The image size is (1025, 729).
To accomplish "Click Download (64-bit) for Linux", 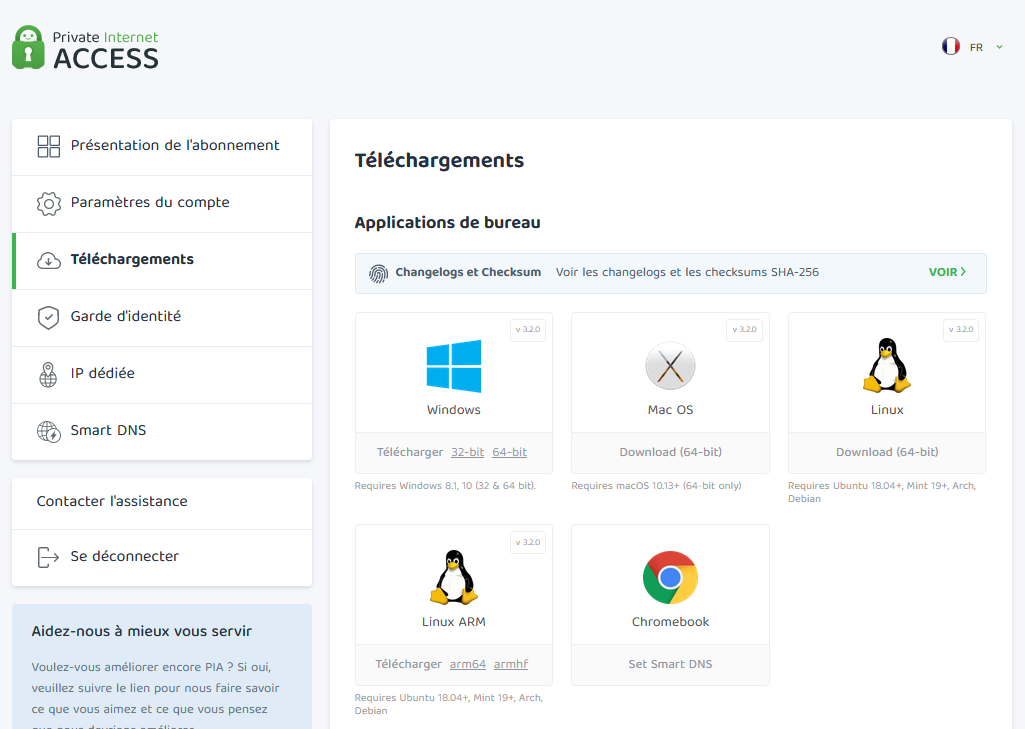I will 887,452.
